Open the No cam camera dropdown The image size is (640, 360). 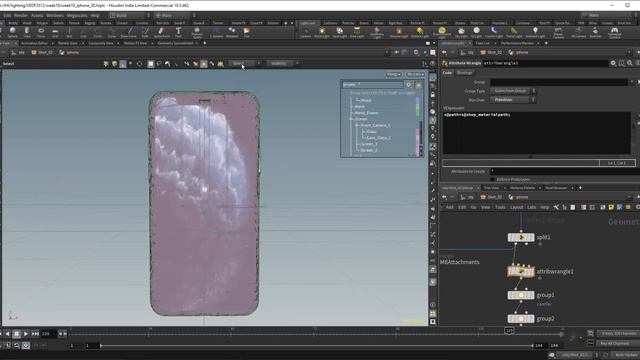416,74
